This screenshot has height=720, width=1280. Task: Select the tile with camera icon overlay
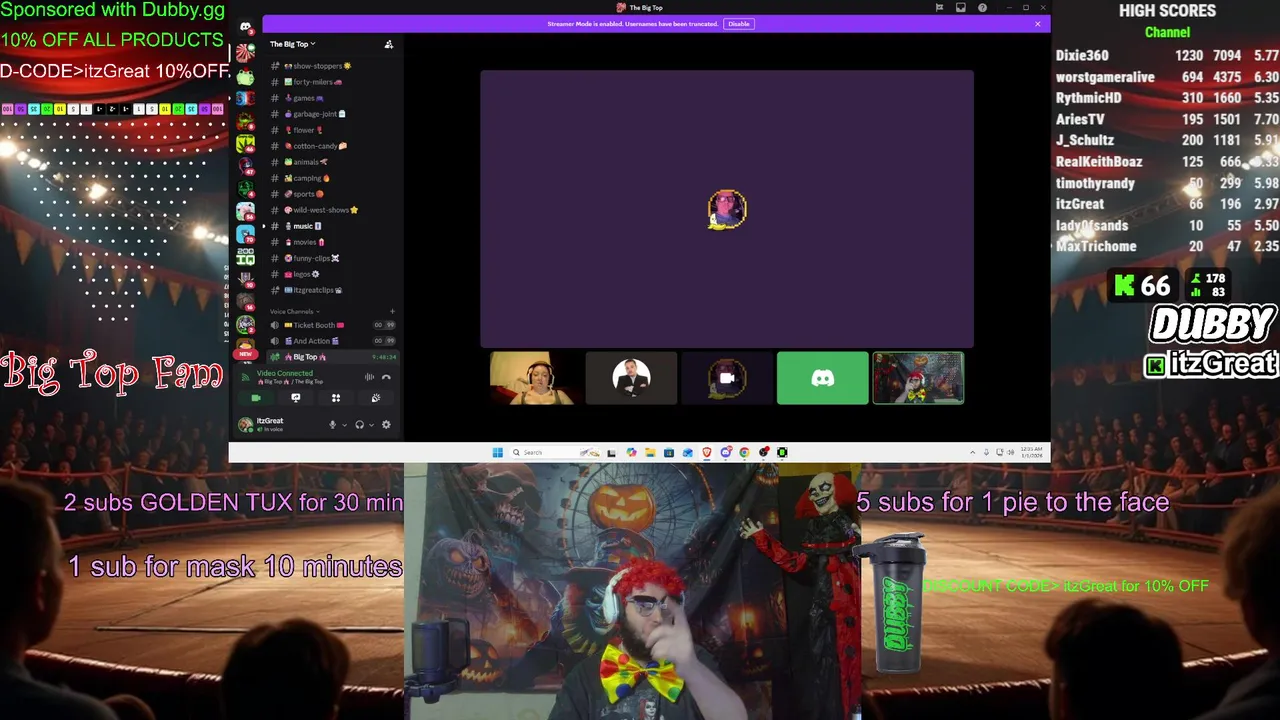tap(726, 378)
